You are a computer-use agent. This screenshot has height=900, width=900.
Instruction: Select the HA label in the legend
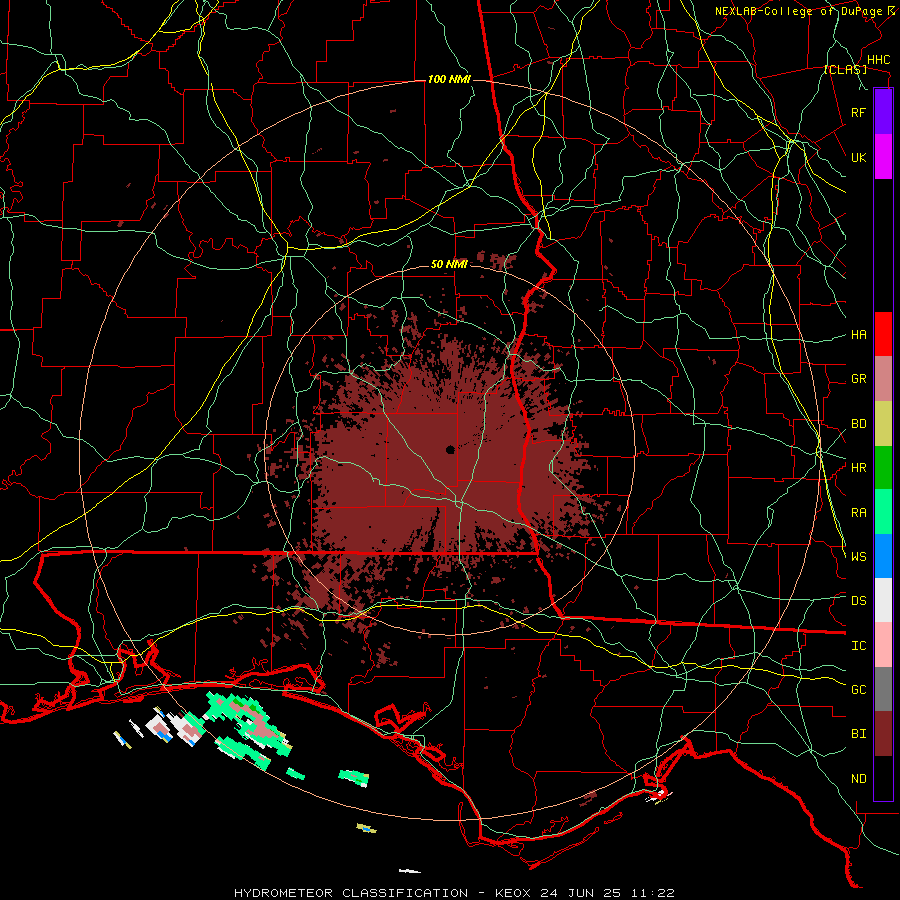click(858, 334)
